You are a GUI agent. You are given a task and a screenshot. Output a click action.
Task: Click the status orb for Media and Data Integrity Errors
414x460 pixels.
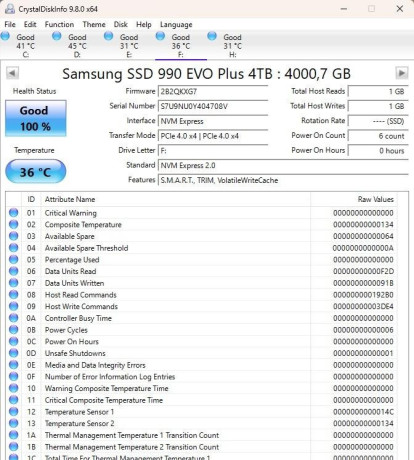[14, 365]
